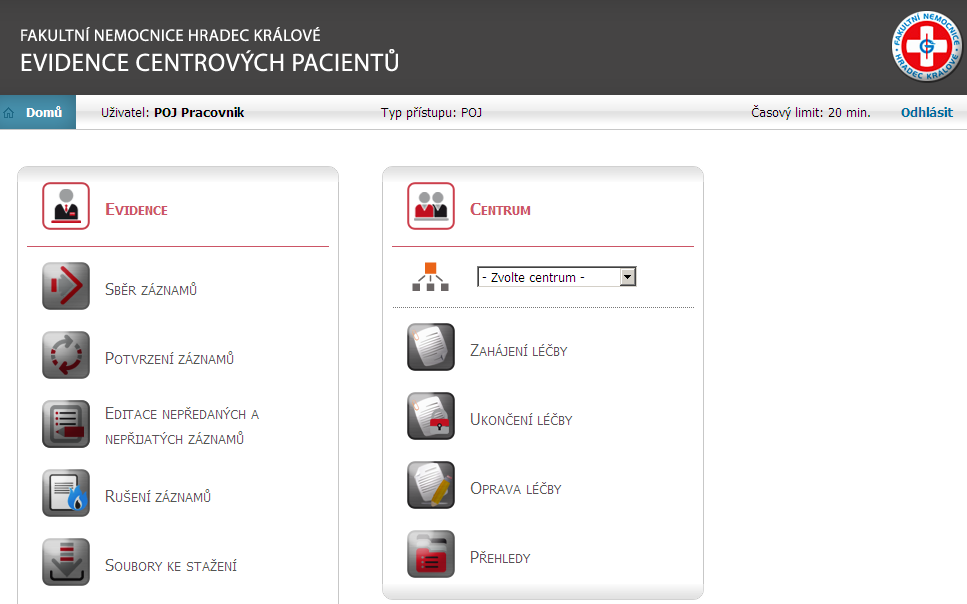Open Rušení záznamů link
Screen dimensions: 967x604
point(158,497)
